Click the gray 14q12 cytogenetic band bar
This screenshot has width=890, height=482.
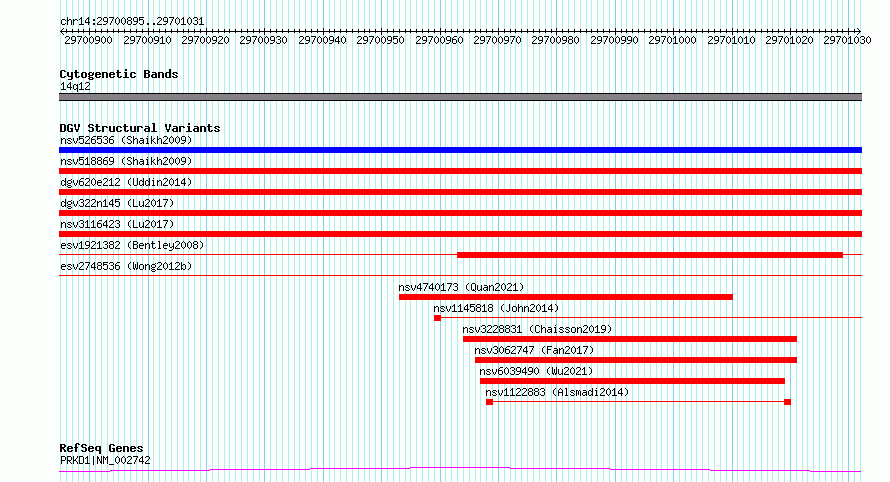click(460, 97)
